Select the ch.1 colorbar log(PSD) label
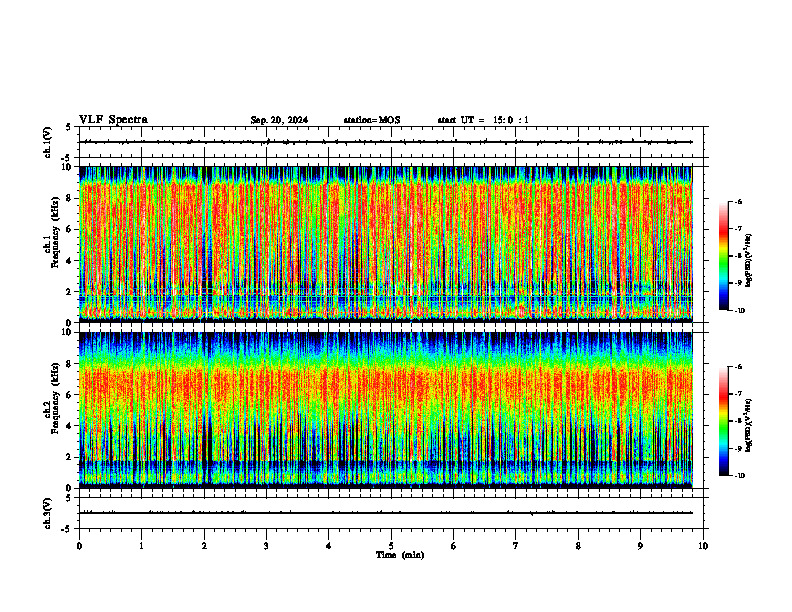 (x=749, y=260)
